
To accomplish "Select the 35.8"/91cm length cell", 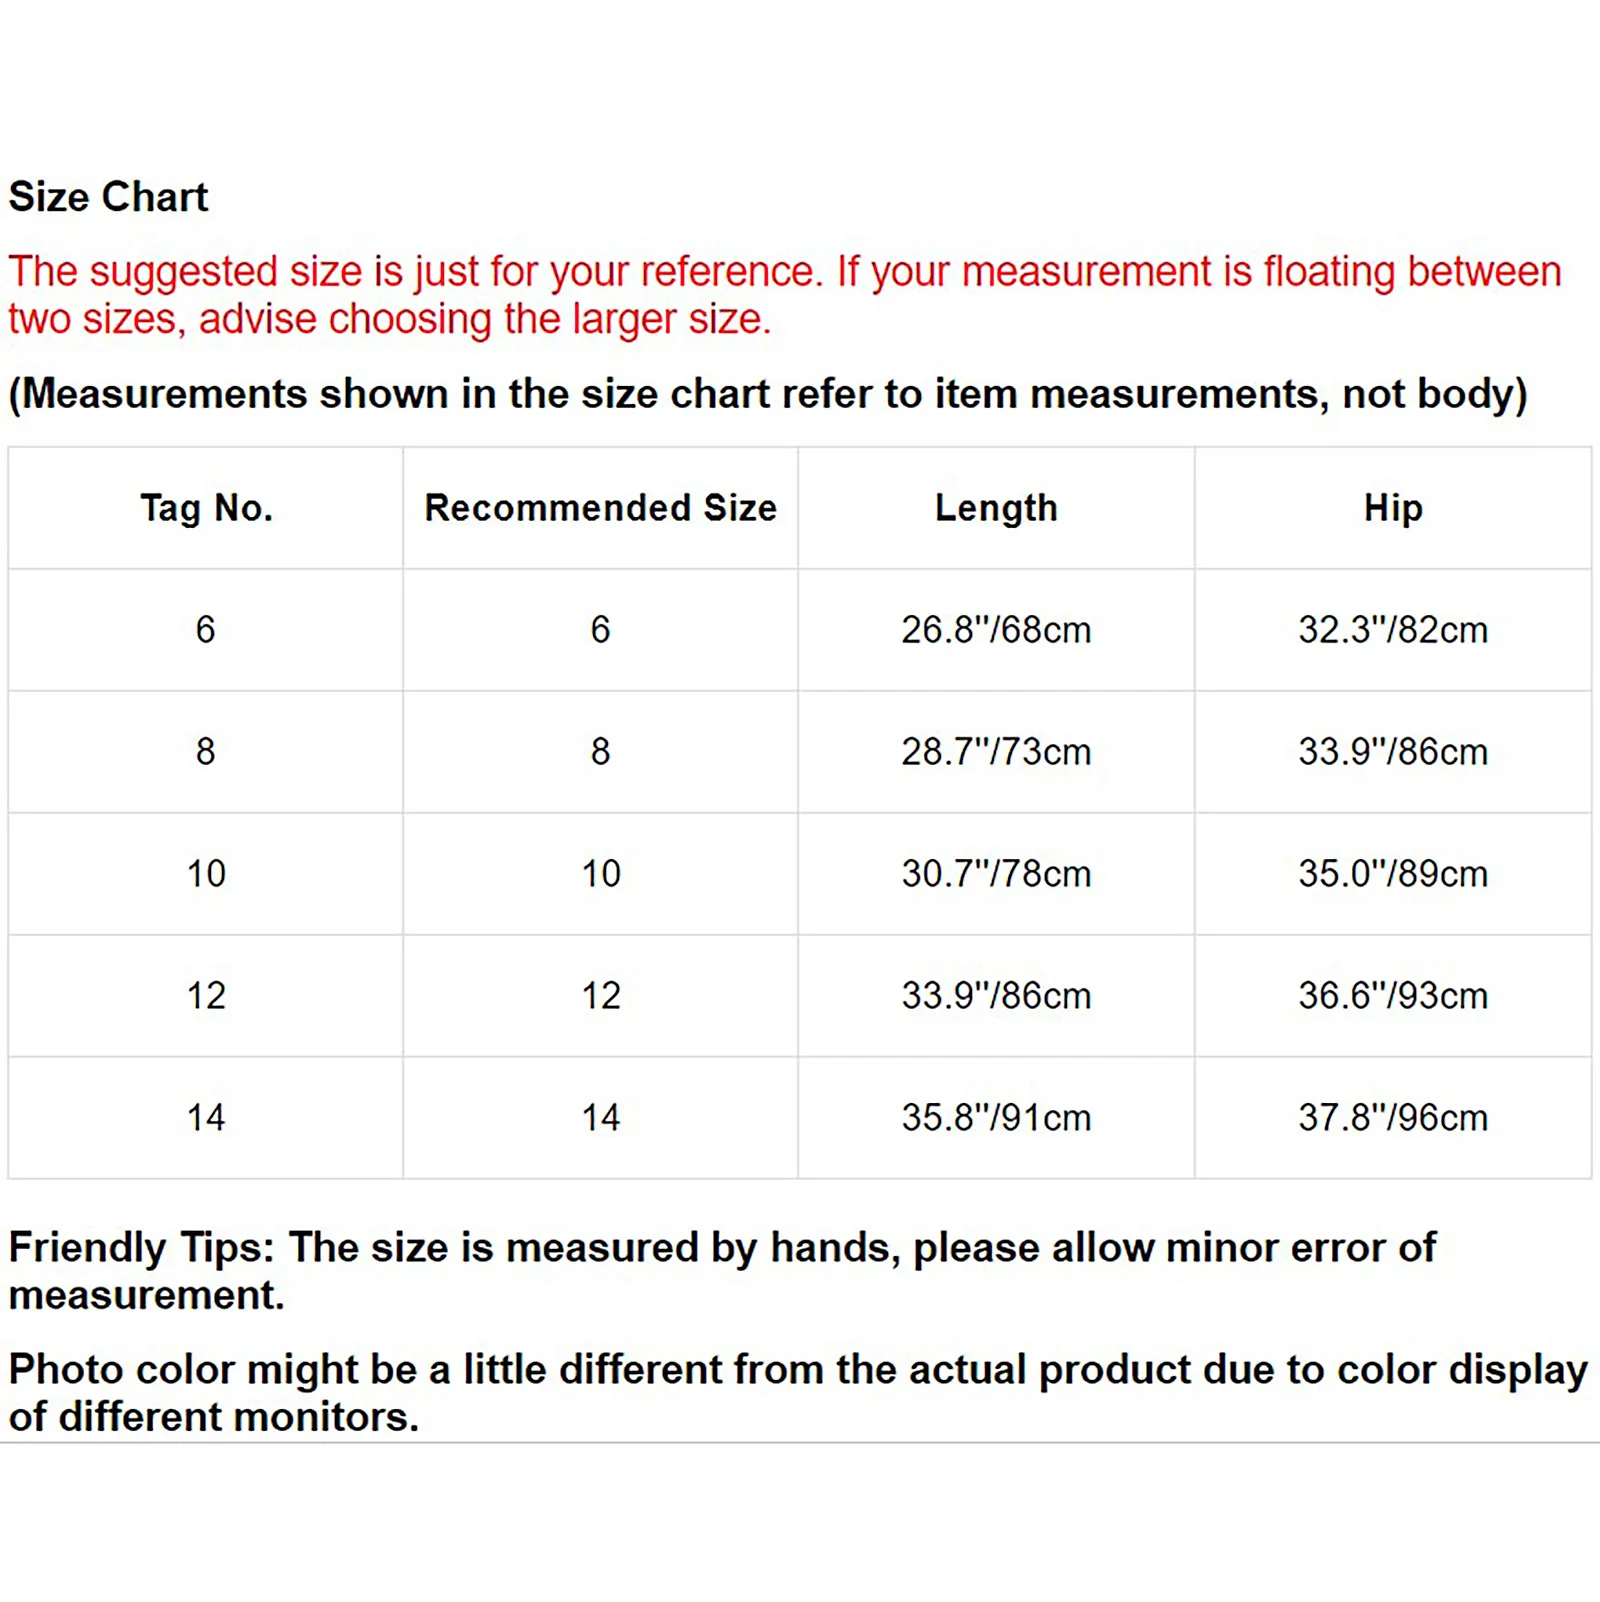I will click(x=996, y=1118).
